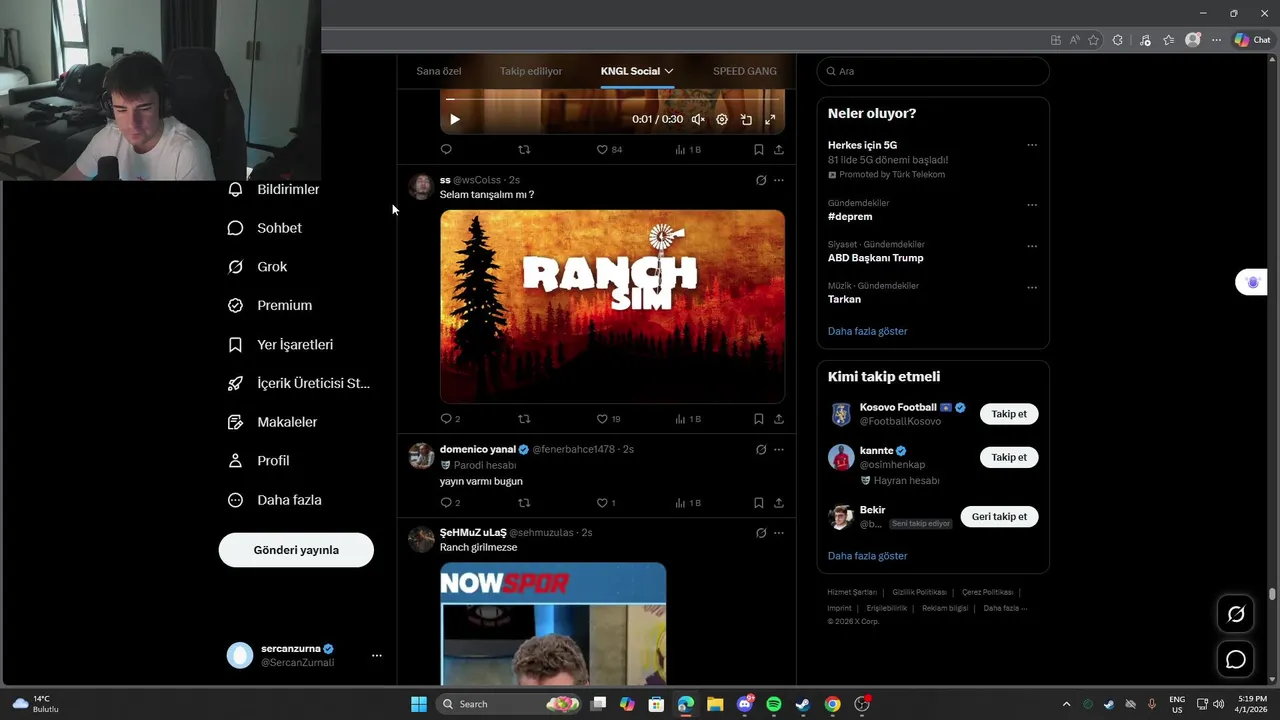This screenshot has width=1280, height=720.
Task: Click Daha fazla göster under trends
Action: 867,331
